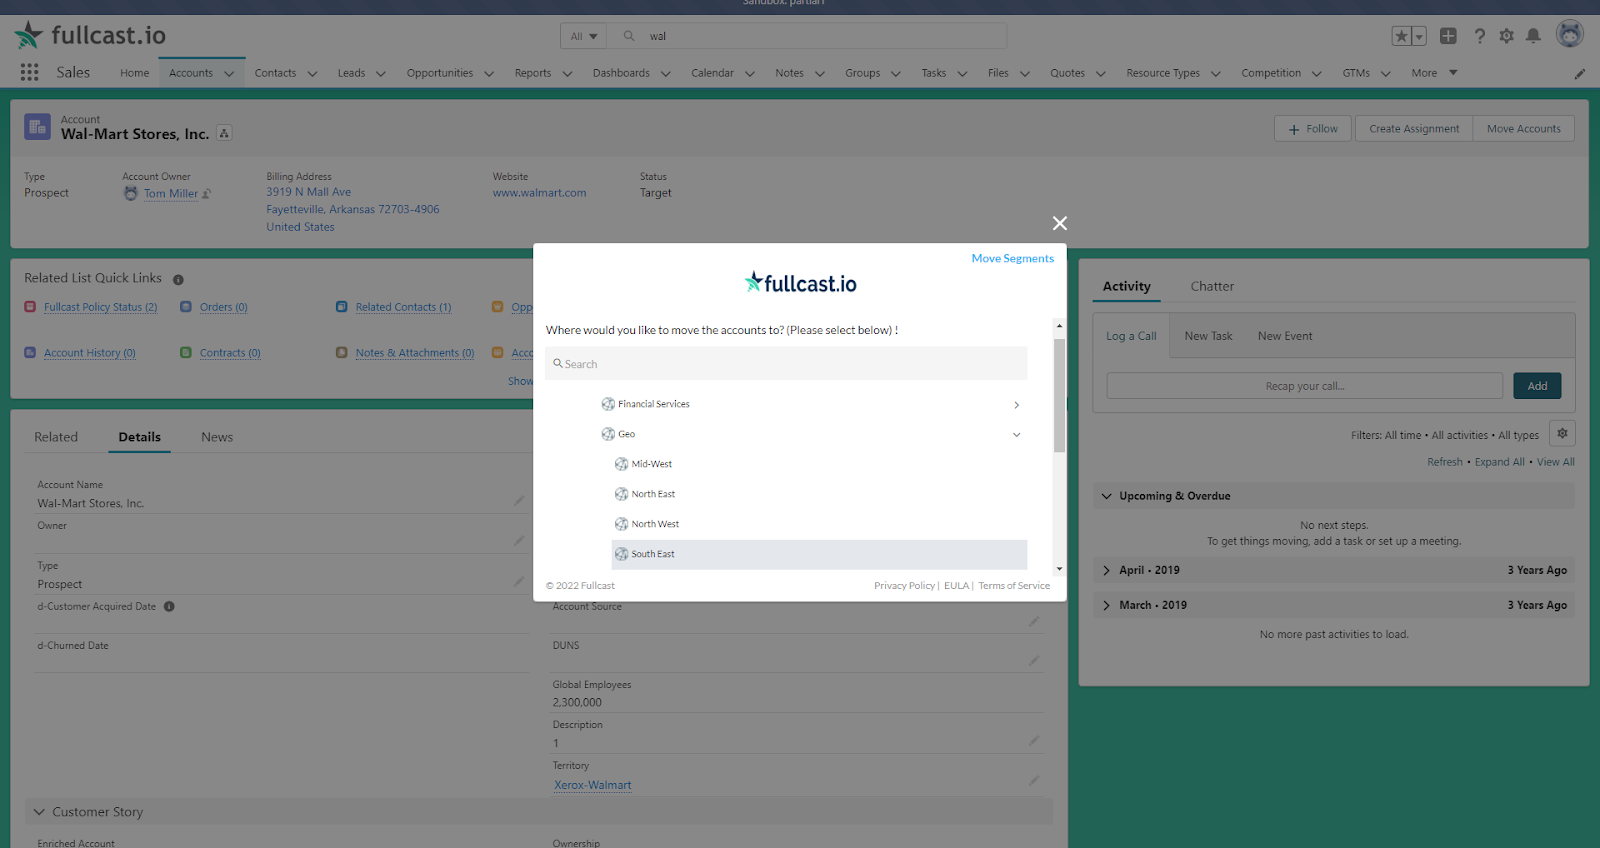
Task: Click the Recap your call input
Action: coord(1304,386)
